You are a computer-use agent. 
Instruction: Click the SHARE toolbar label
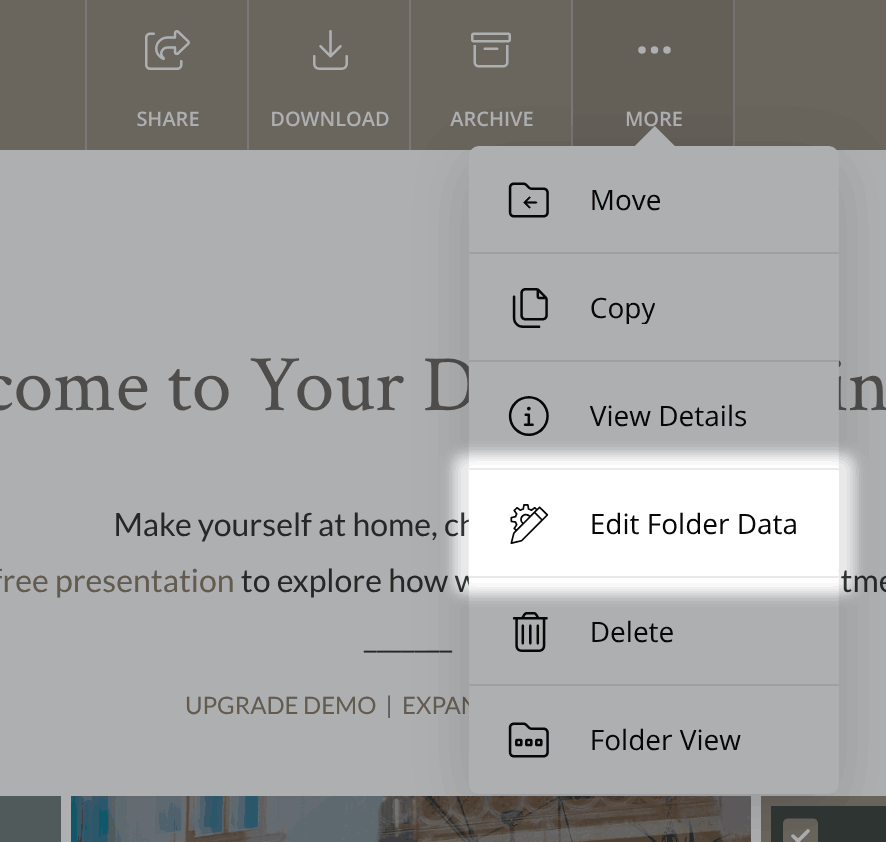click(x=167, y=119)
